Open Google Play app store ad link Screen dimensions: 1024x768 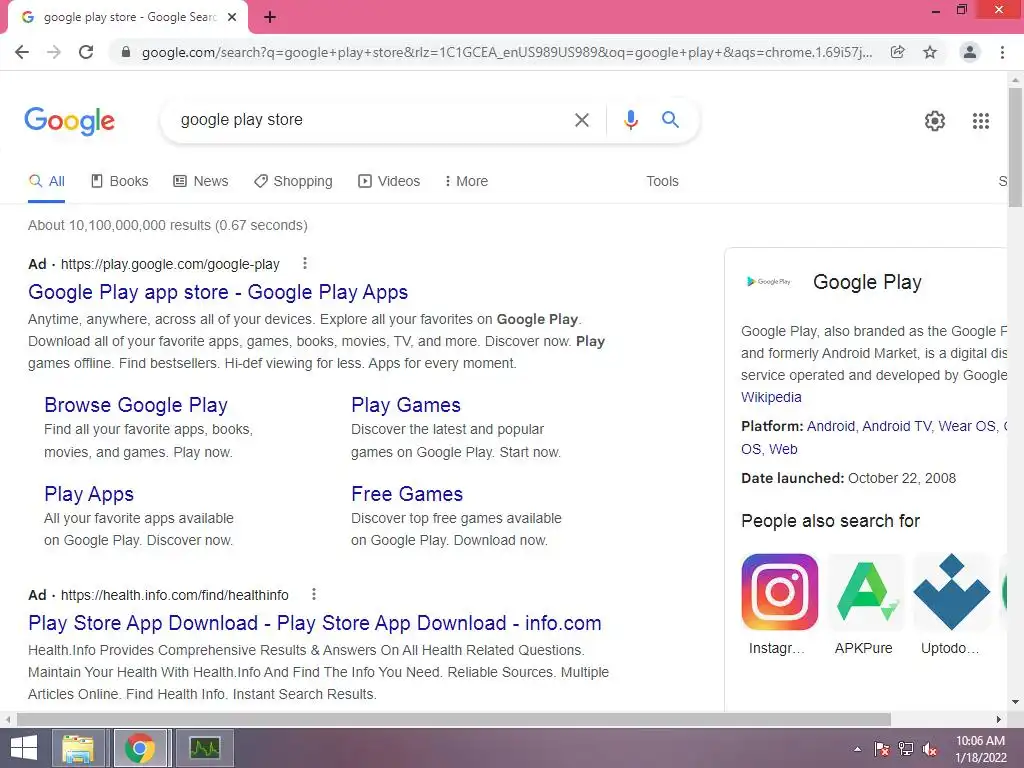coord(218,292)
